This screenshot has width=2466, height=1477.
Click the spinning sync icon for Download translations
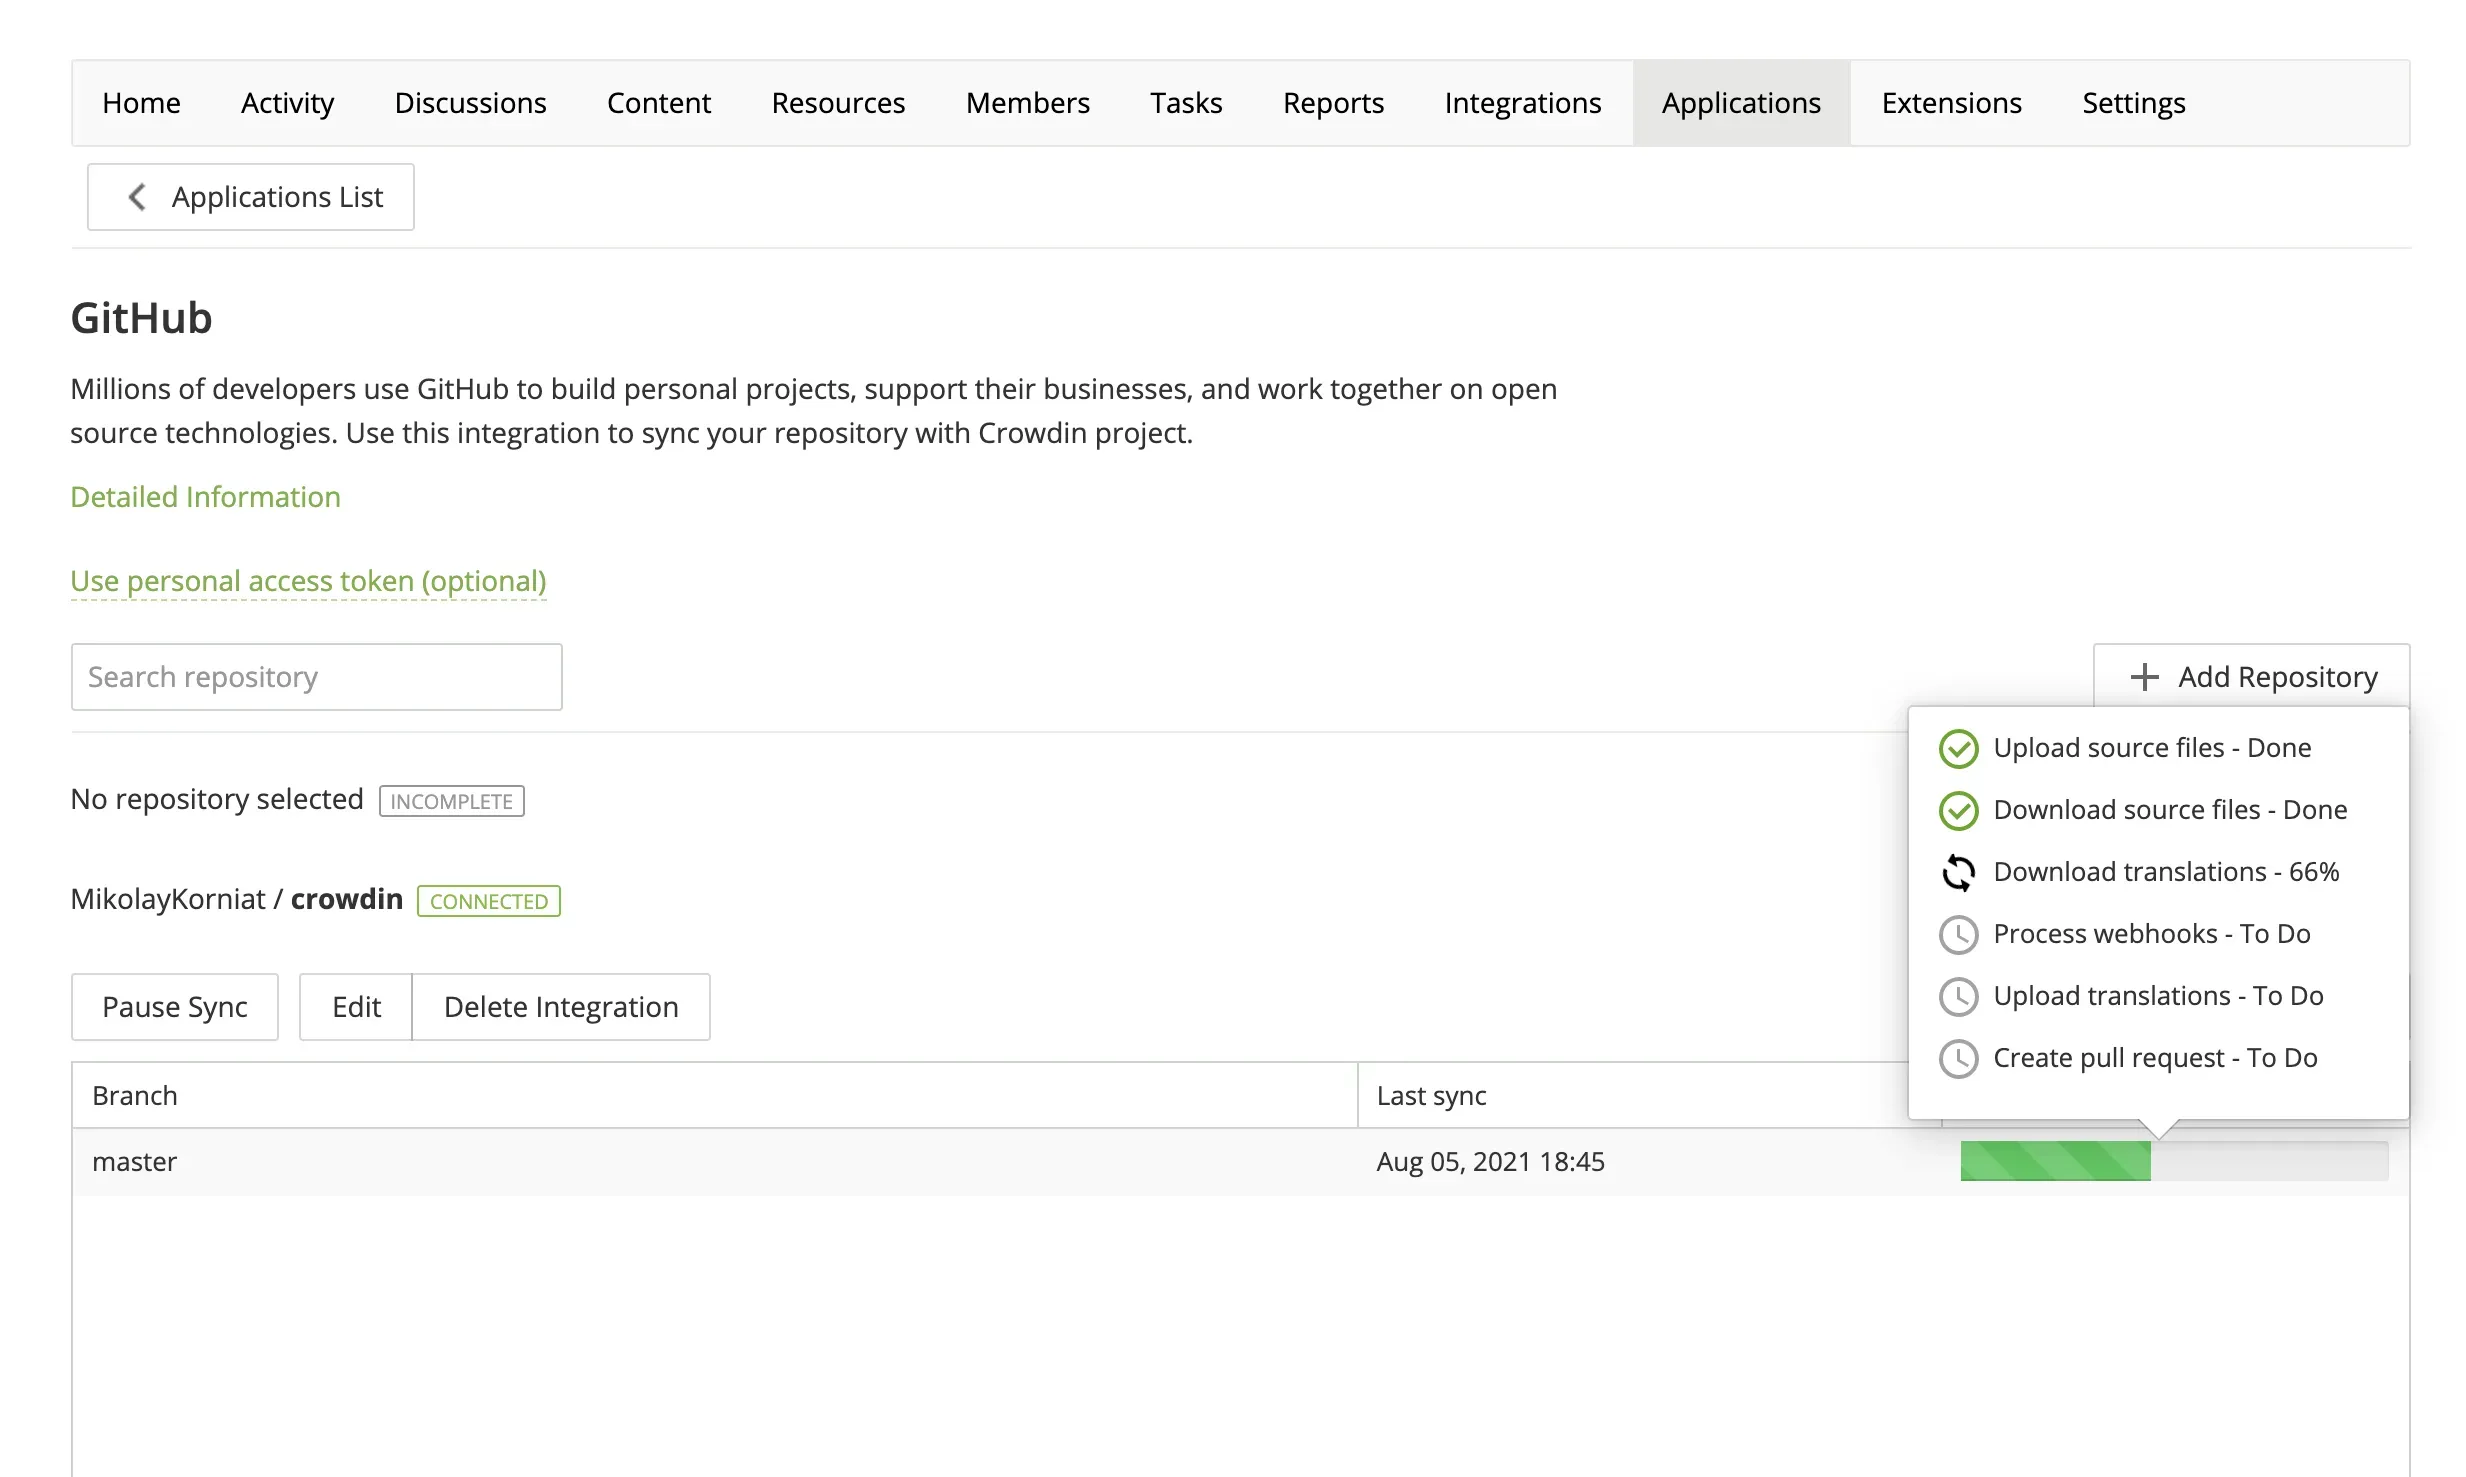pos(1958,872)
